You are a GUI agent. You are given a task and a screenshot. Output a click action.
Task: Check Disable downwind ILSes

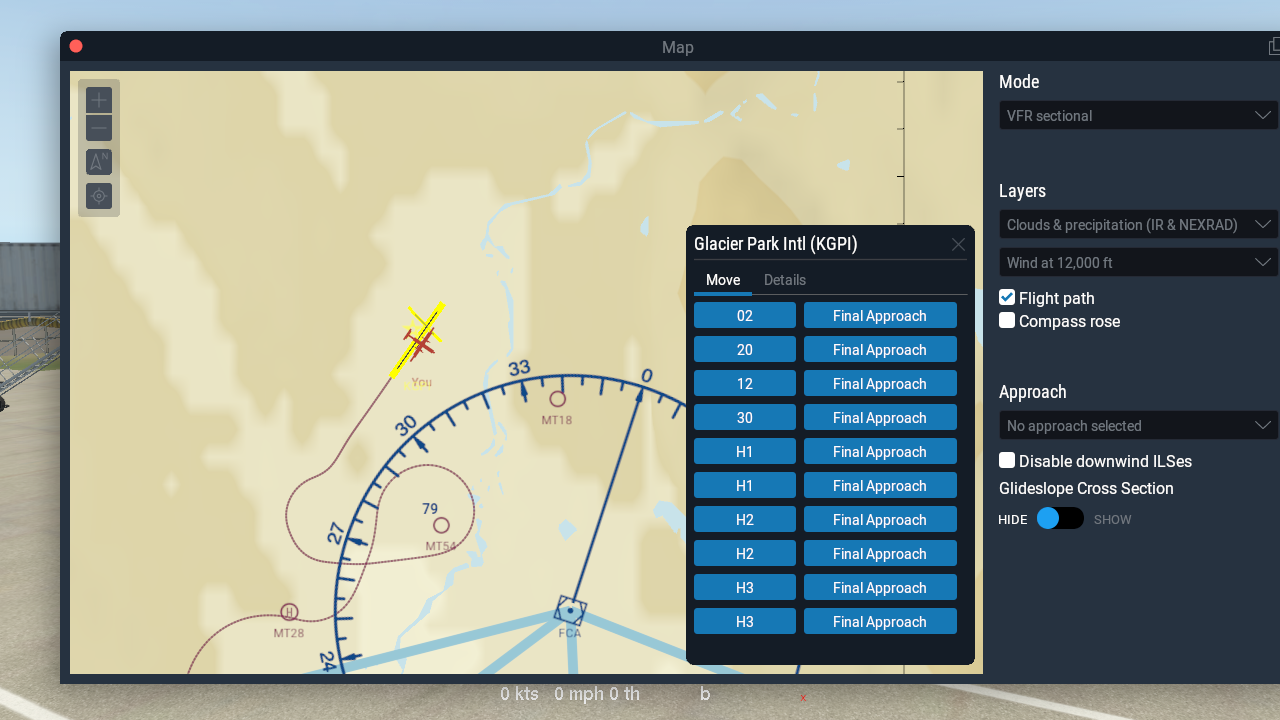[1007, 460]
